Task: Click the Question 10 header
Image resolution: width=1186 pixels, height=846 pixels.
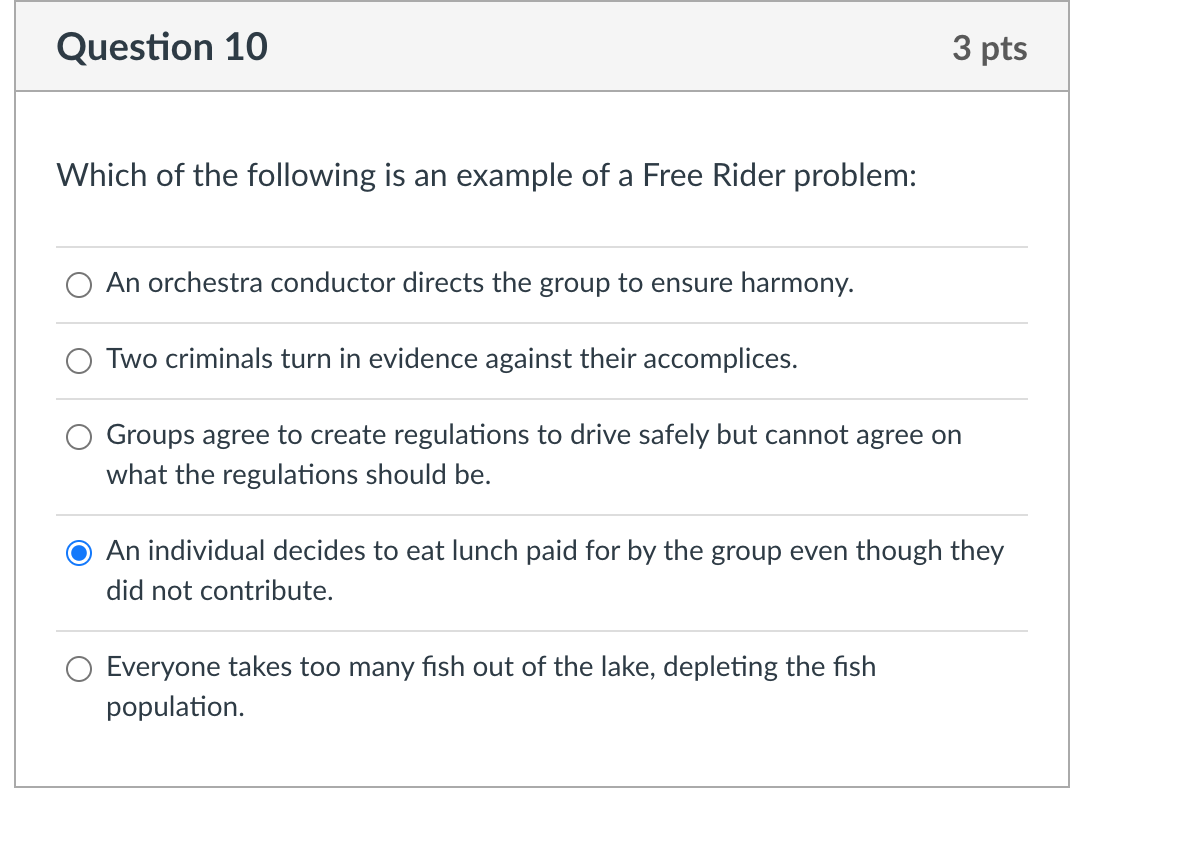Action: pyautogui.click(x=161, y=46)
